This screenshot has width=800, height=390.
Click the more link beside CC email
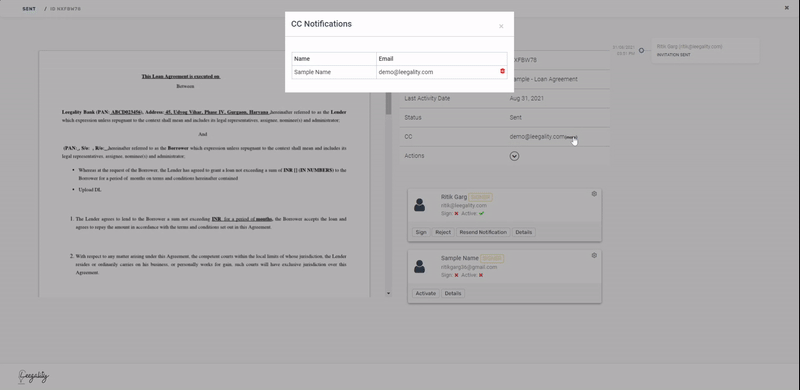[571, 137]
